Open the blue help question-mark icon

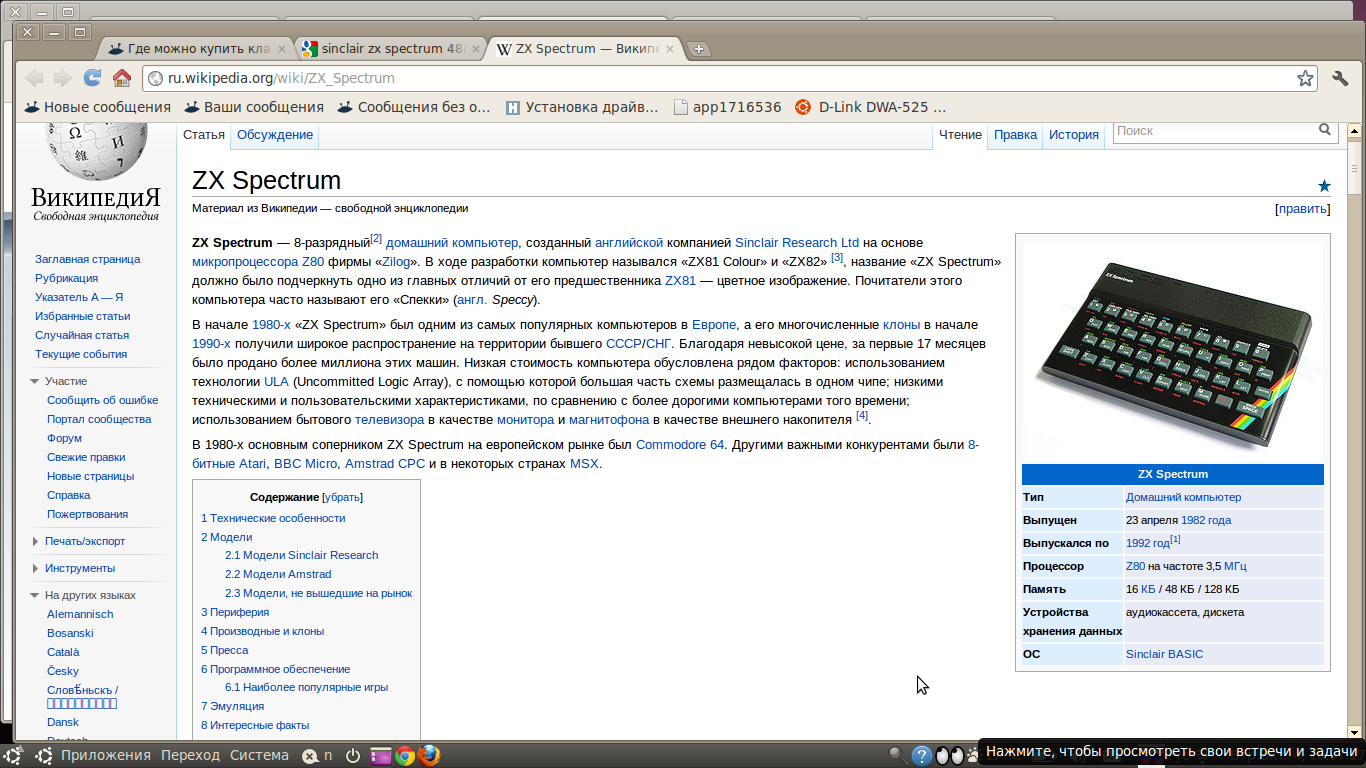click(x=922, y=756)
